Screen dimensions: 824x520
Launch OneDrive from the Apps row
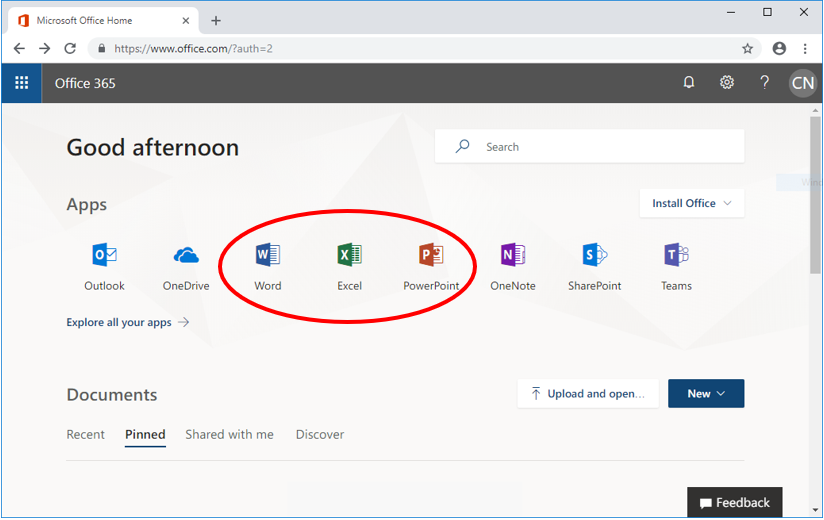[186, 256]
